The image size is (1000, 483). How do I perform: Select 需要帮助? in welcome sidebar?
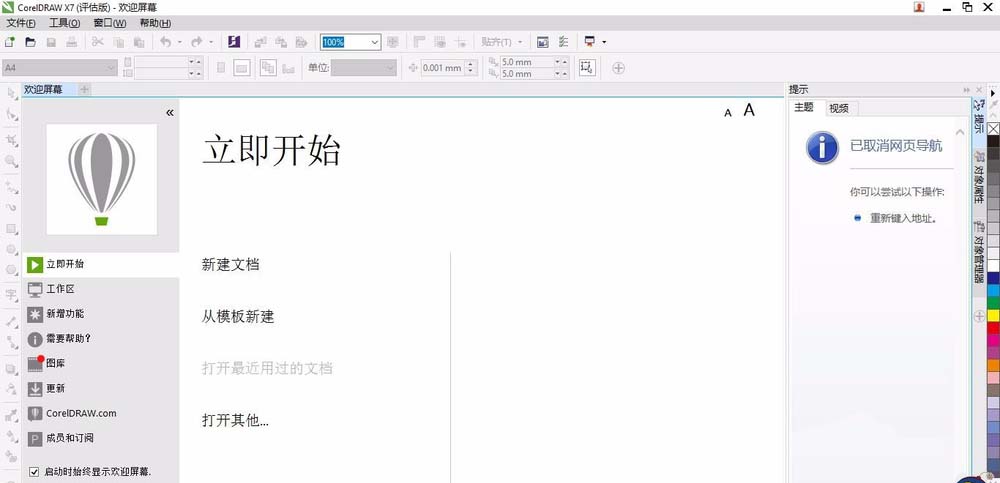click(x=101, y=339)
